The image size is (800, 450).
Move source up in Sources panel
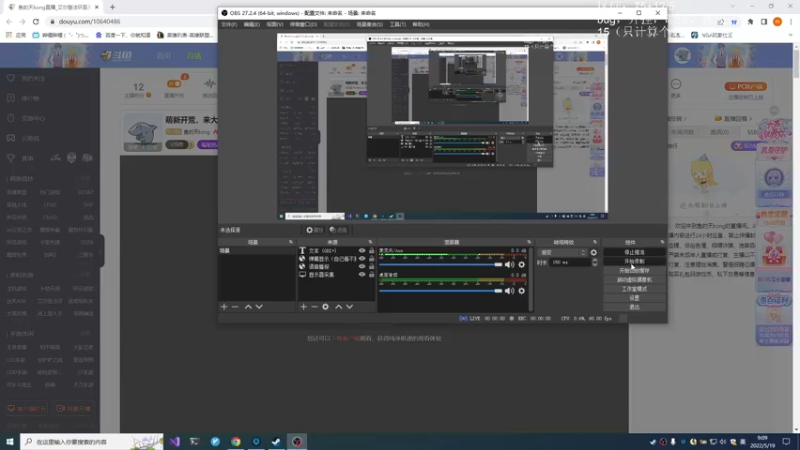click(x=338, y=307)
